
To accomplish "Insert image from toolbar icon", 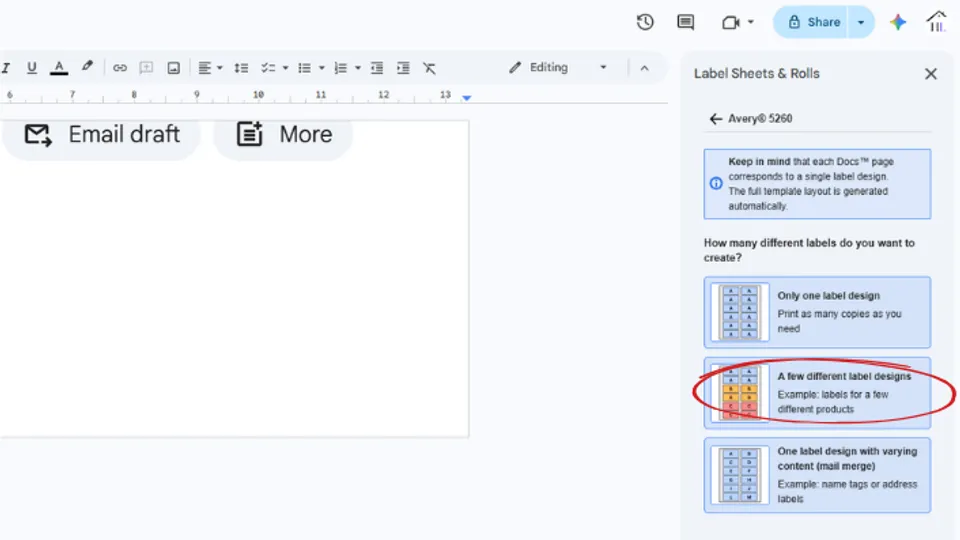I will pos(173,68).
